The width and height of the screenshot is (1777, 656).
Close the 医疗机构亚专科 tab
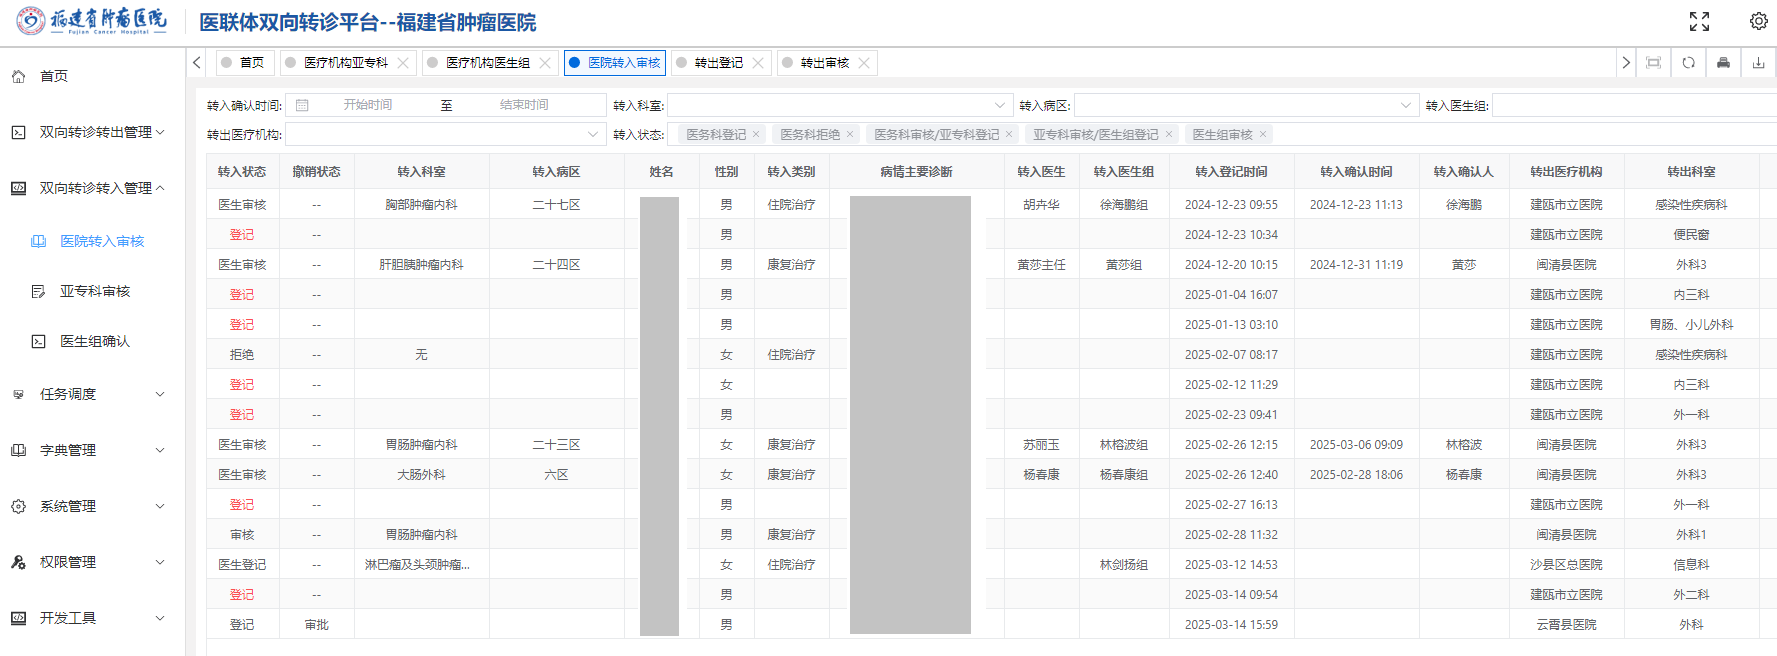tap(403, 63)
